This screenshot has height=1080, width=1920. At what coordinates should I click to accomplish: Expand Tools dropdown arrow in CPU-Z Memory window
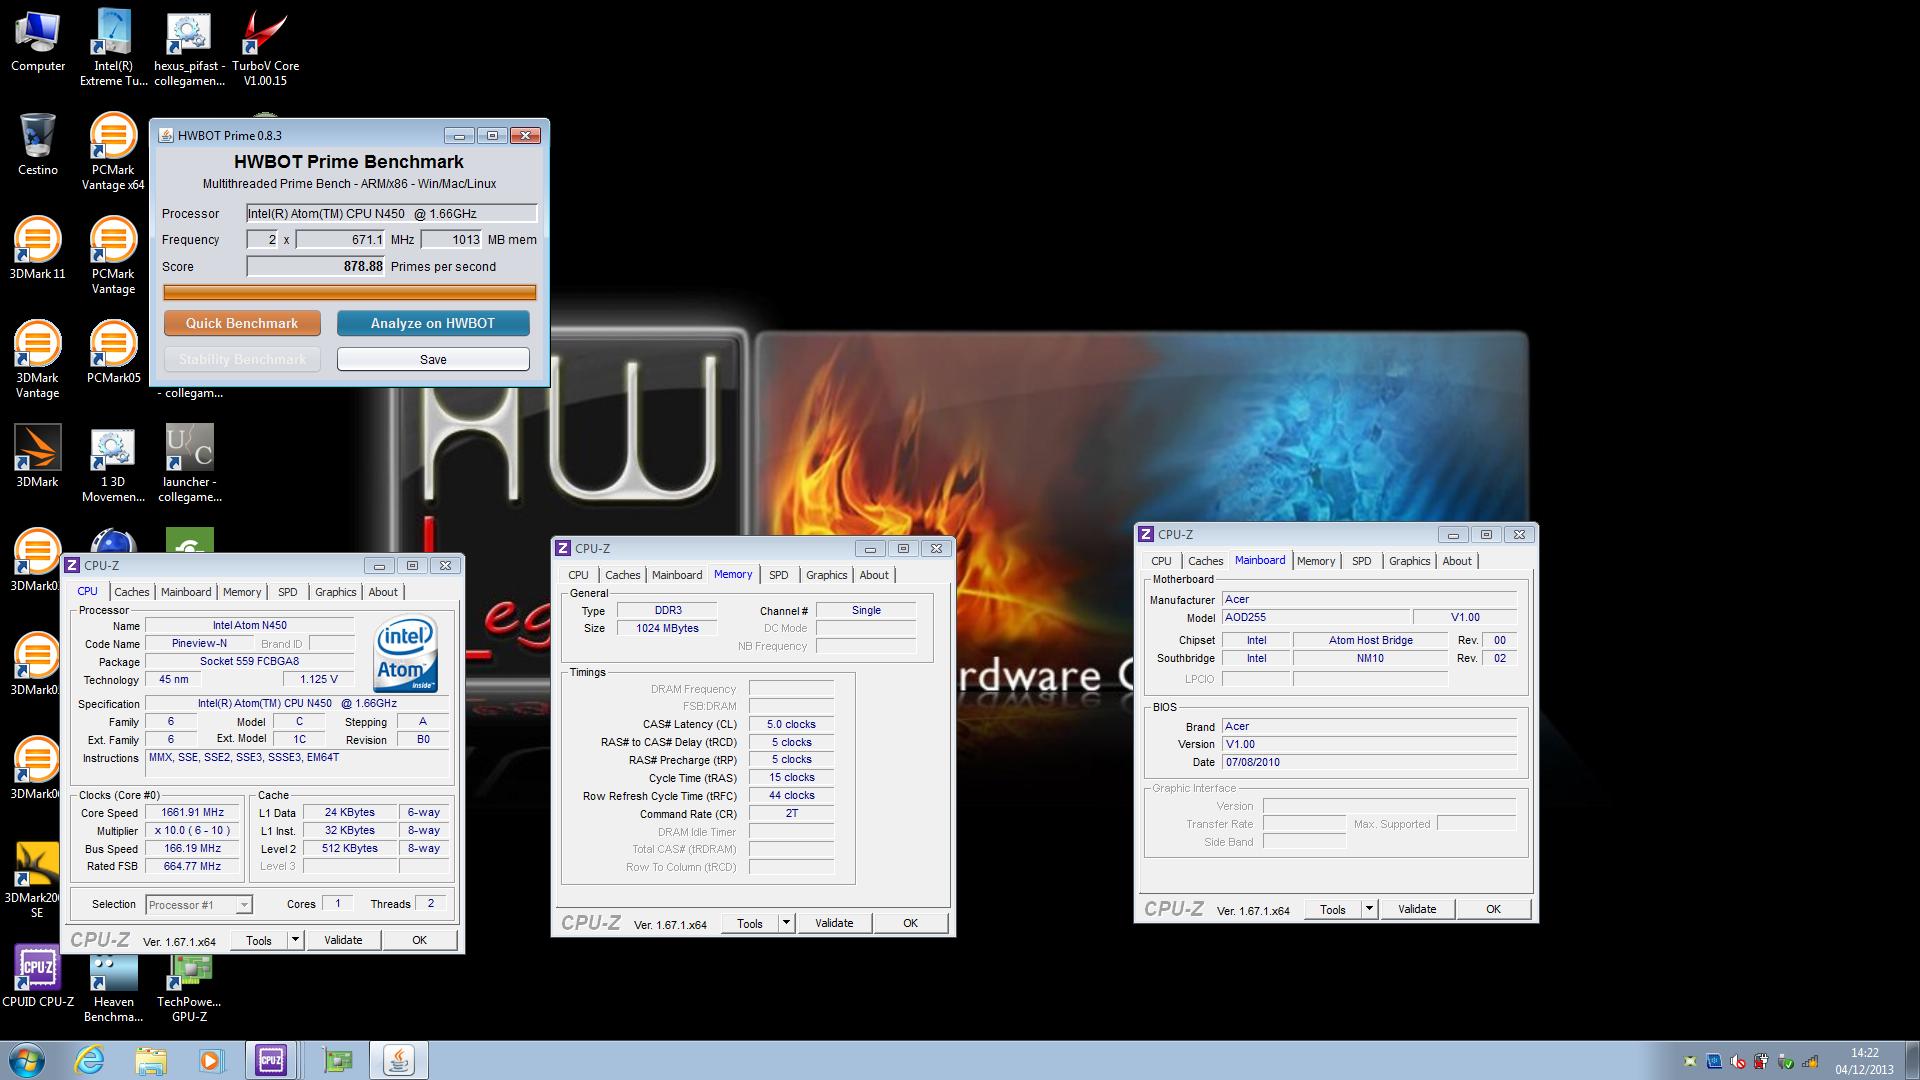coord(786,923)
